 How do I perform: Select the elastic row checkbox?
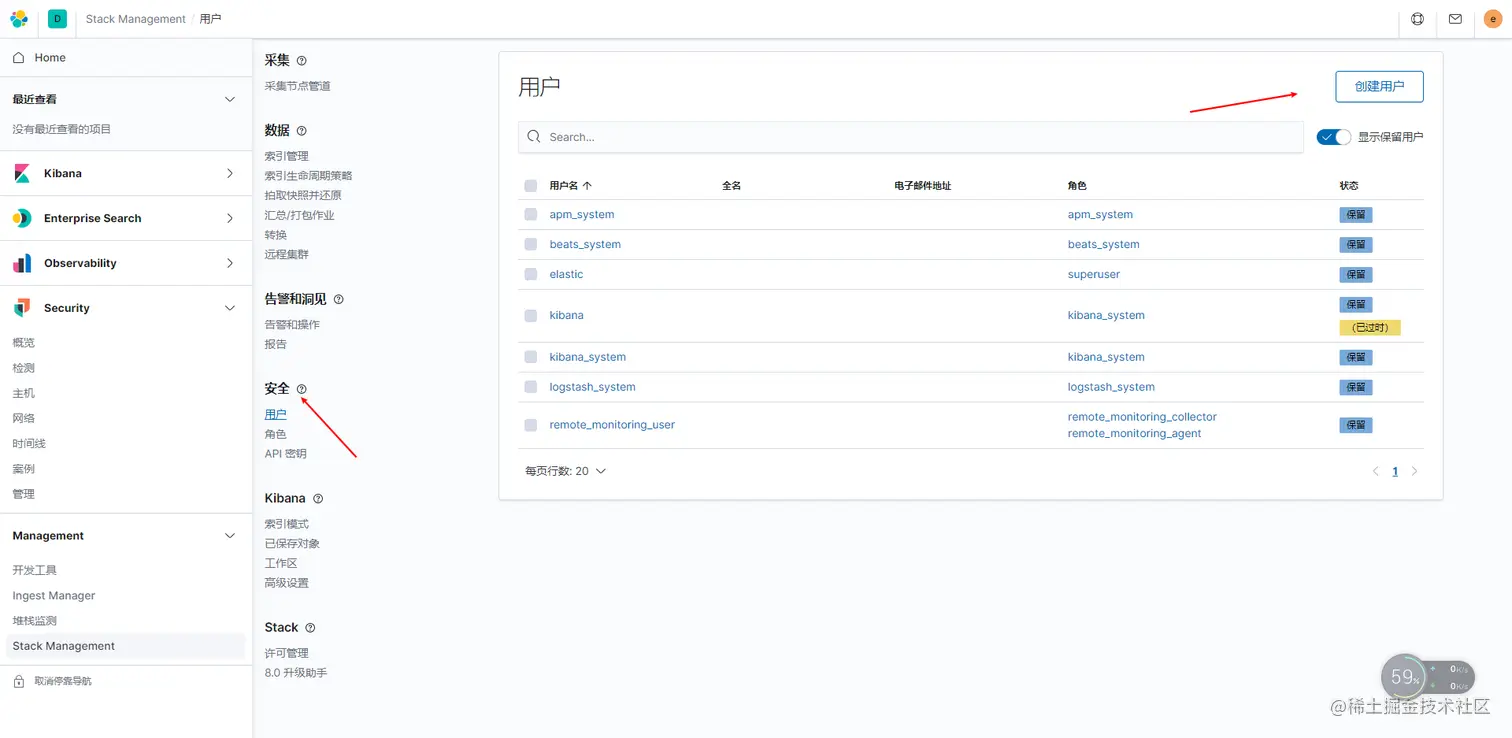tap(531, 275)
